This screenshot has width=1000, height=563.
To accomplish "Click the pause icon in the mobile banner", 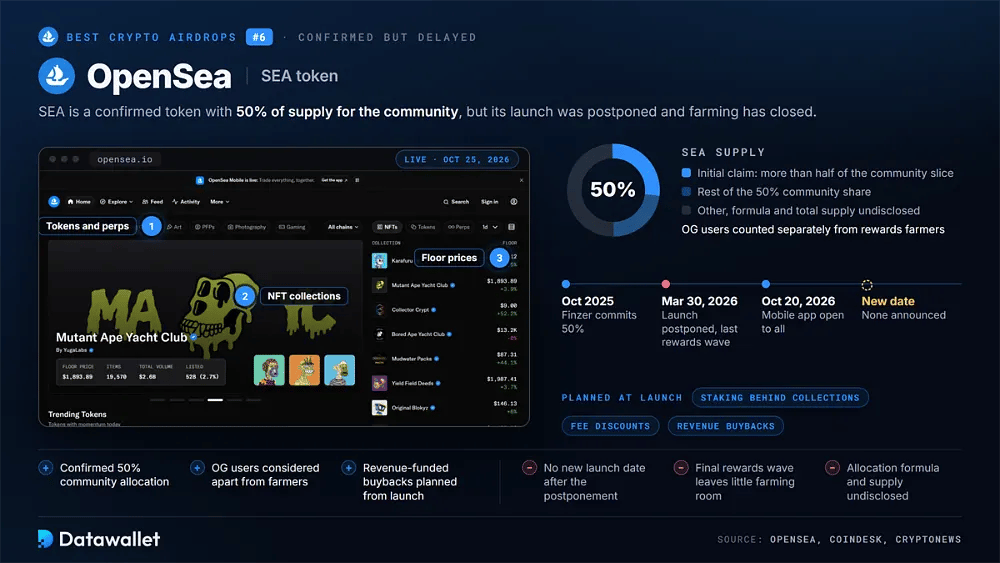I will coord(357,180).
